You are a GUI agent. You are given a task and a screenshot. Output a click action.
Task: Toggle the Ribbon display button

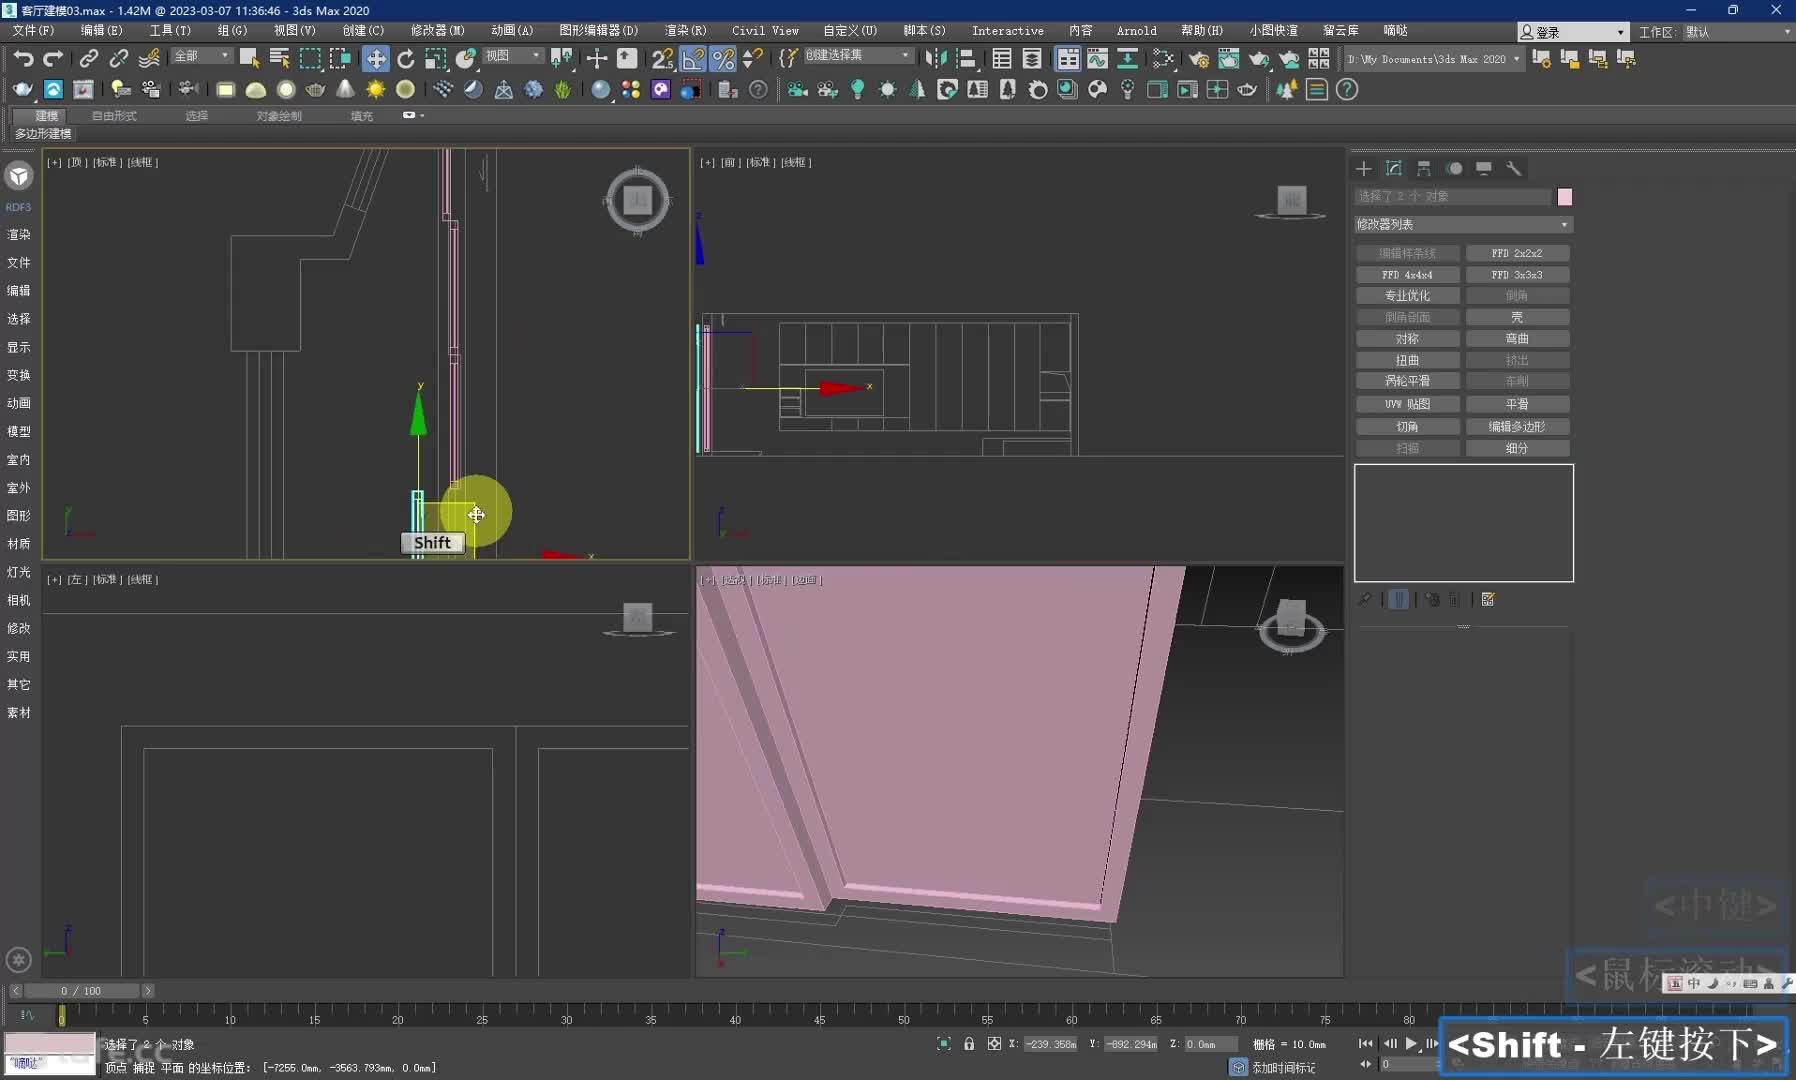point(1067,59)
